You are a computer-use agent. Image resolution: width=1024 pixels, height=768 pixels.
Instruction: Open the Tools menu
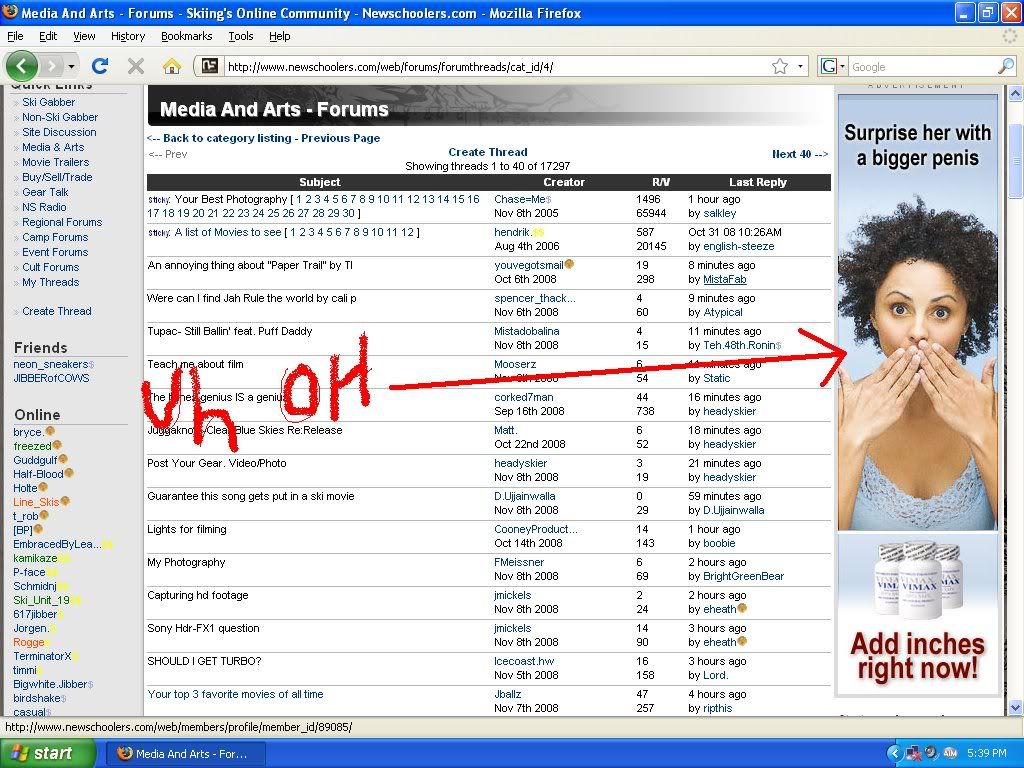(x=241, y=36)
